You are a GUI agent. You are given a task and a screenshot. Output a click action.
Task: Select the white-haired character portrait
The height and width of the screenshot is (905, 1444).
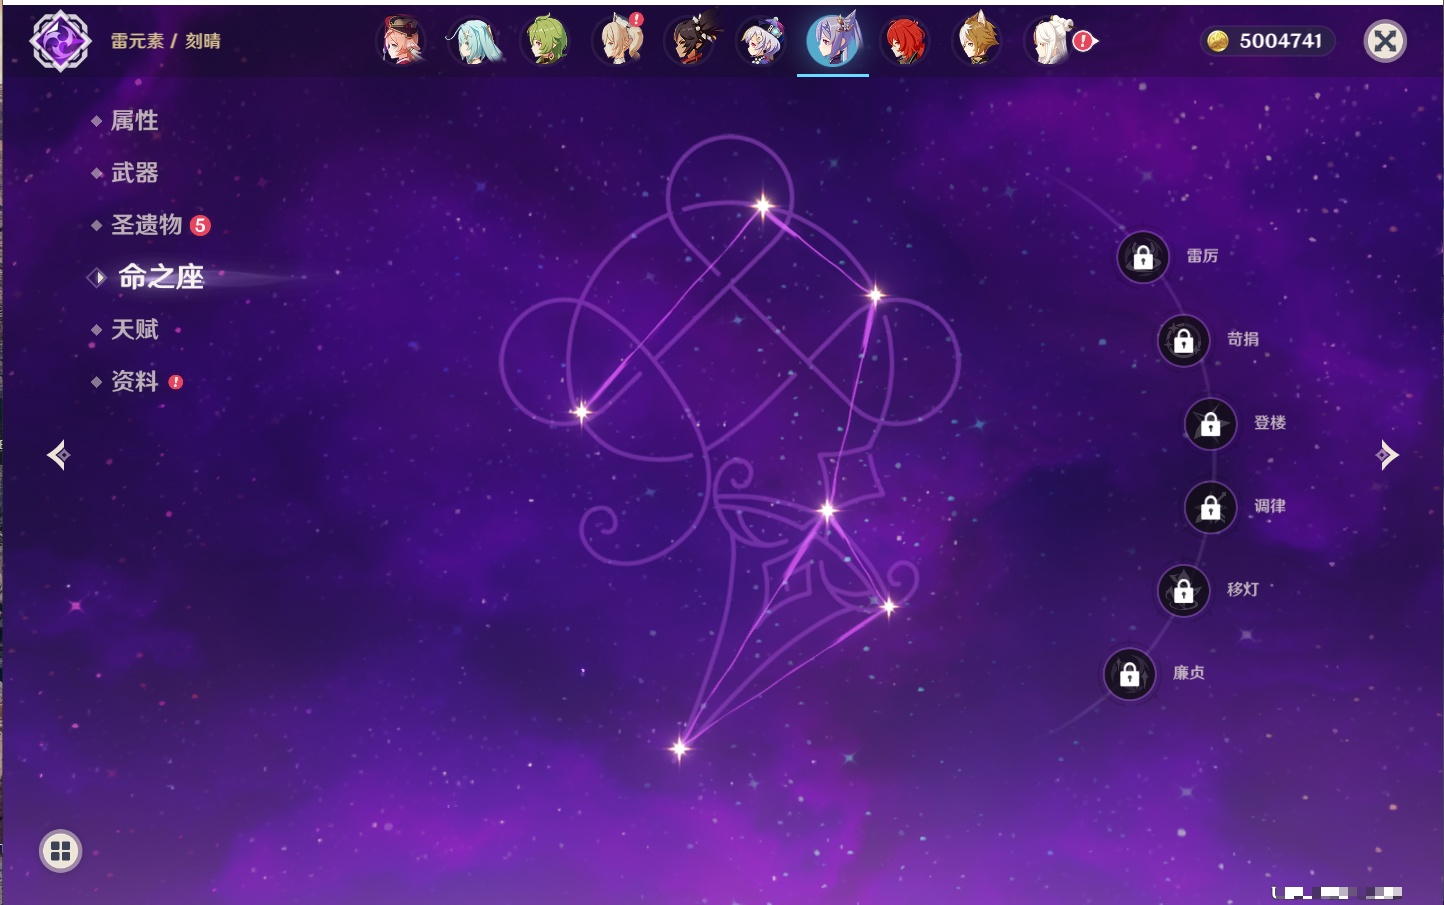click(1050, 41)
